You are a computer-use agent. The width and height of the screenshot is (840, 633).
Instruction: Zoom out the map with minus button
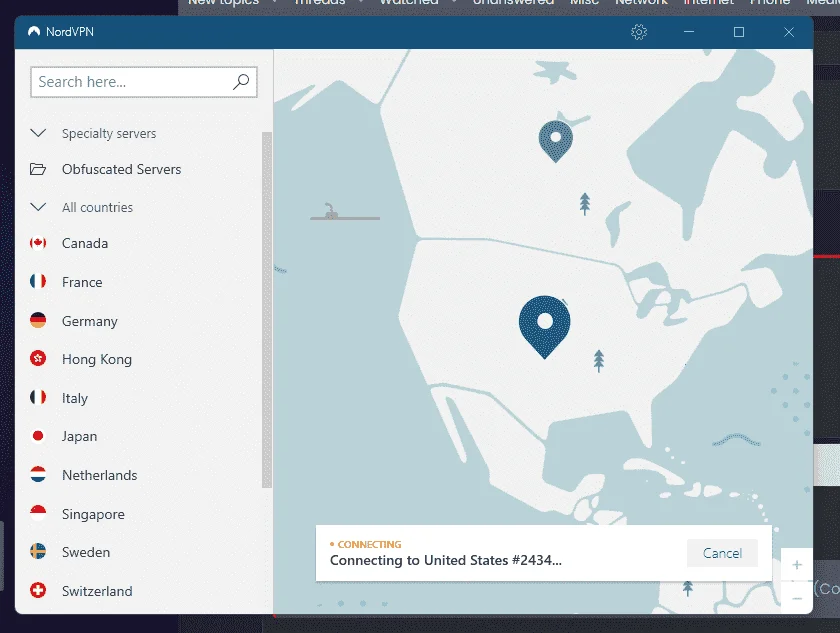[797, 598]
